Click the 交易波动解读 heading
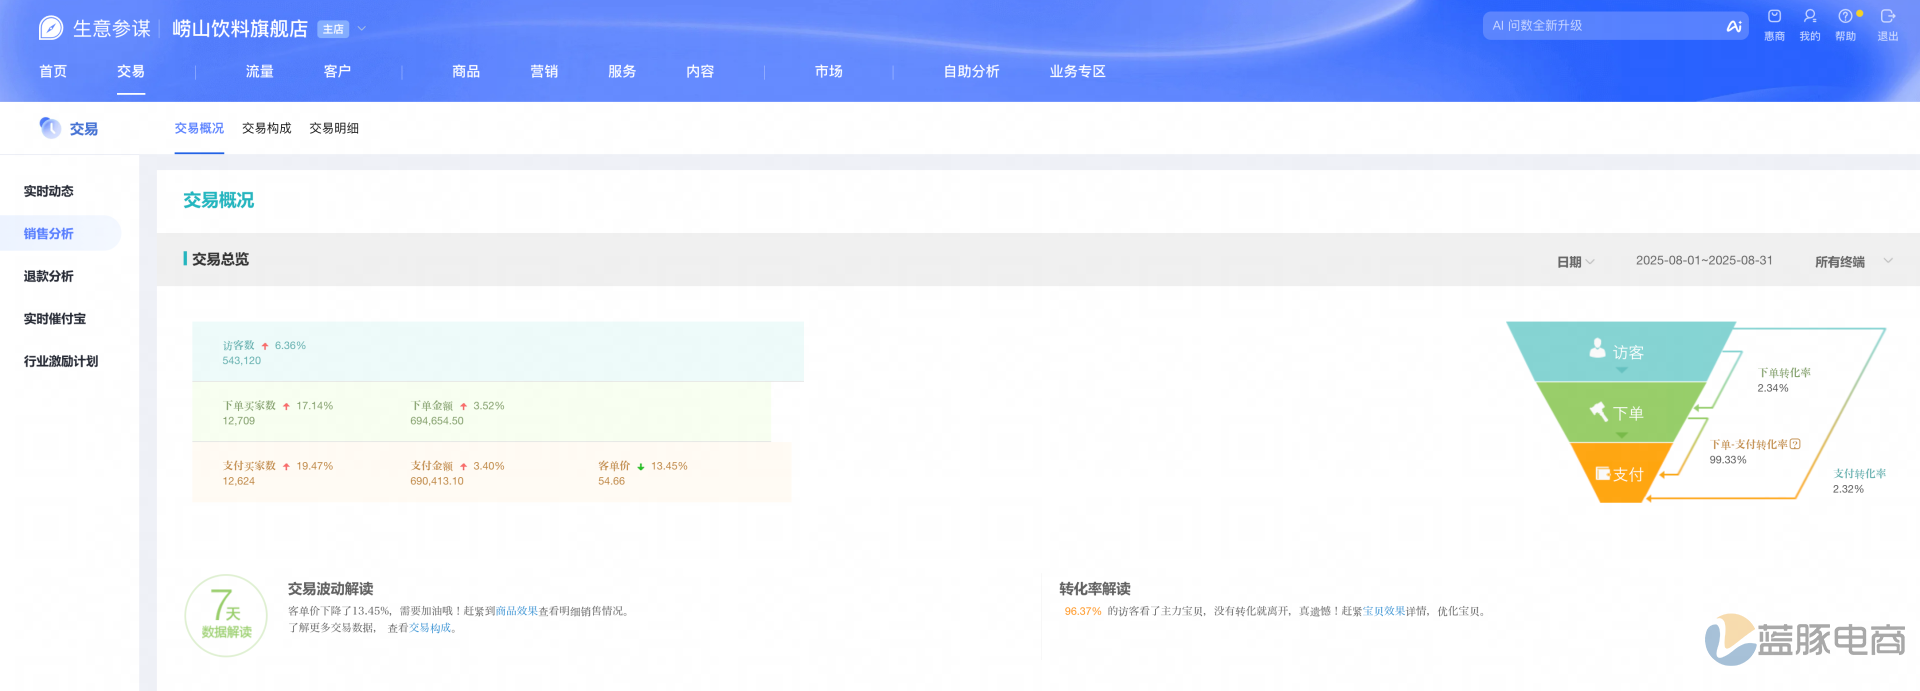Viewport: 1920px width, 691px height. pyautogui.click(x=330, y=589)
